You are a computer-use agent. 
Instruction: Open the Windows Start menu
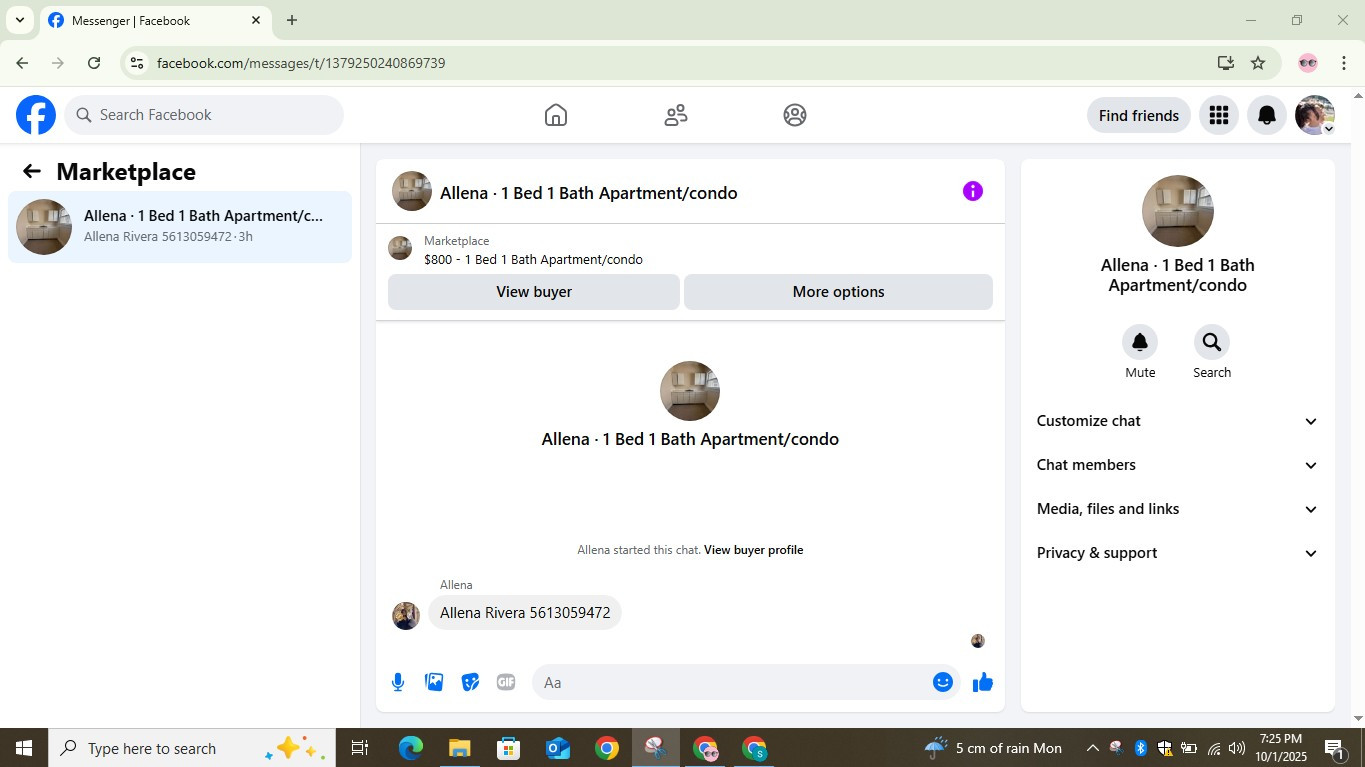click(24, 748)
